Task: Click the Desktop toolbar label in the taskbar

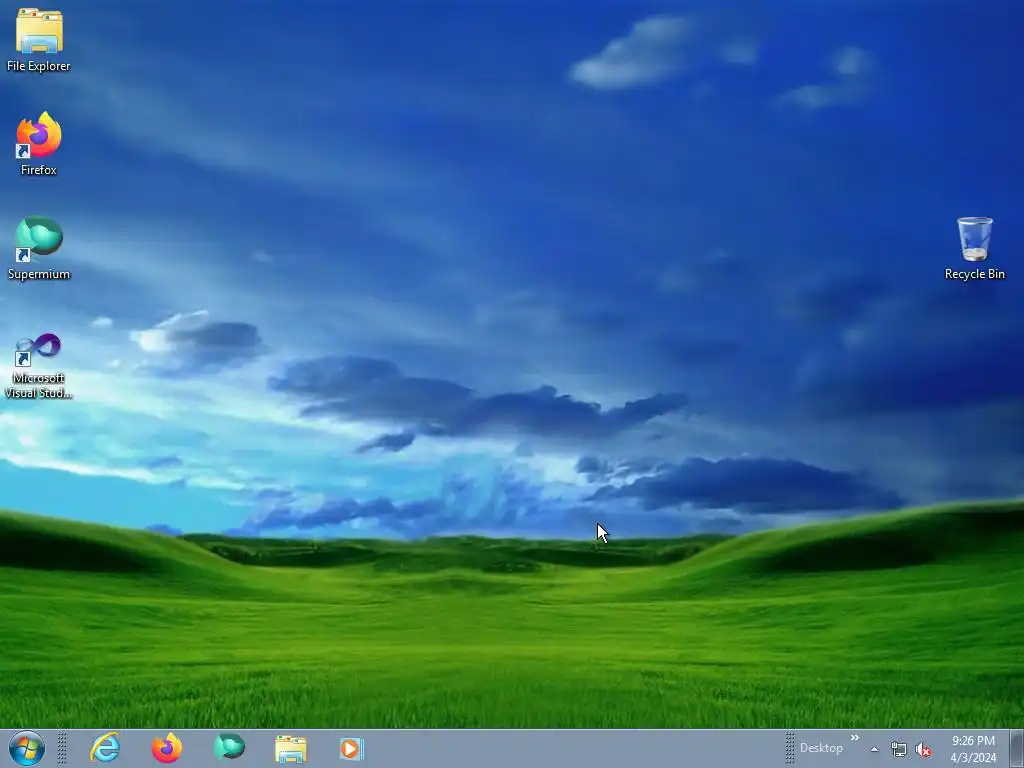Action: pyautogui.click(x=821, y=748)
